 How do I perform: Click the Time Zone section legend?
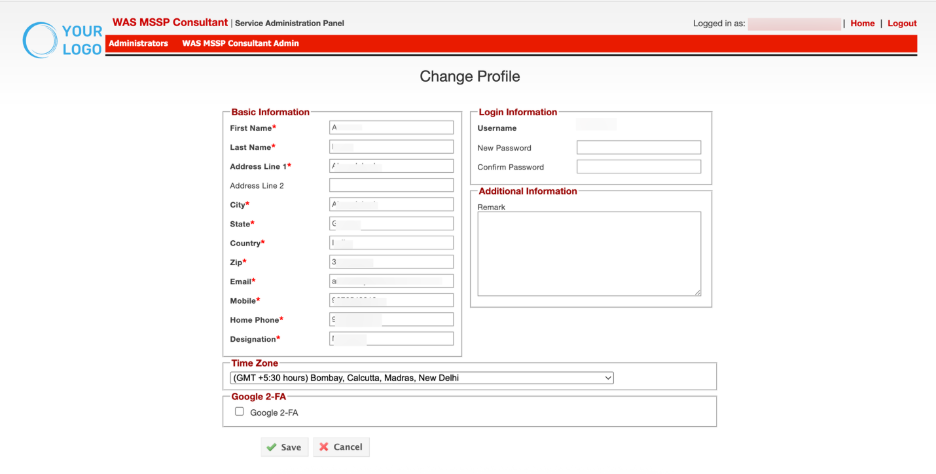coord(254,363)
